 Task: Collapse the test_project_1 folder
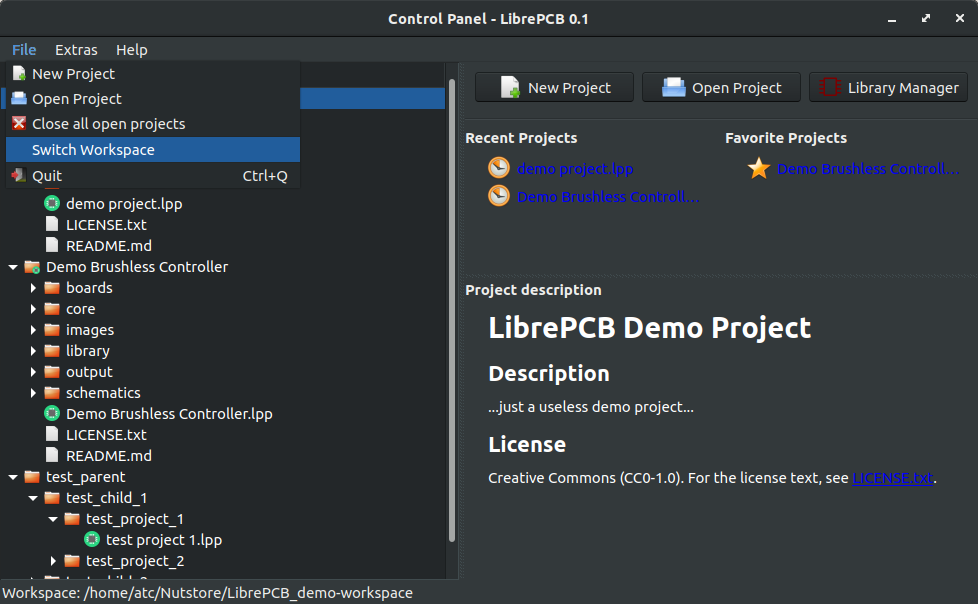(x=53, y=519)
